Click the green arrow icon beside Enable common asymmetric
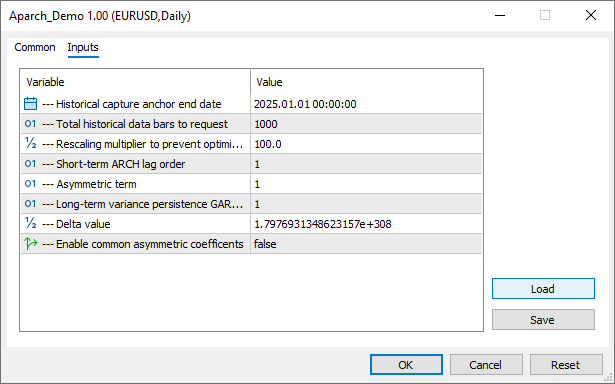Screen dimensions: 615x384 [x=31, y=244]
